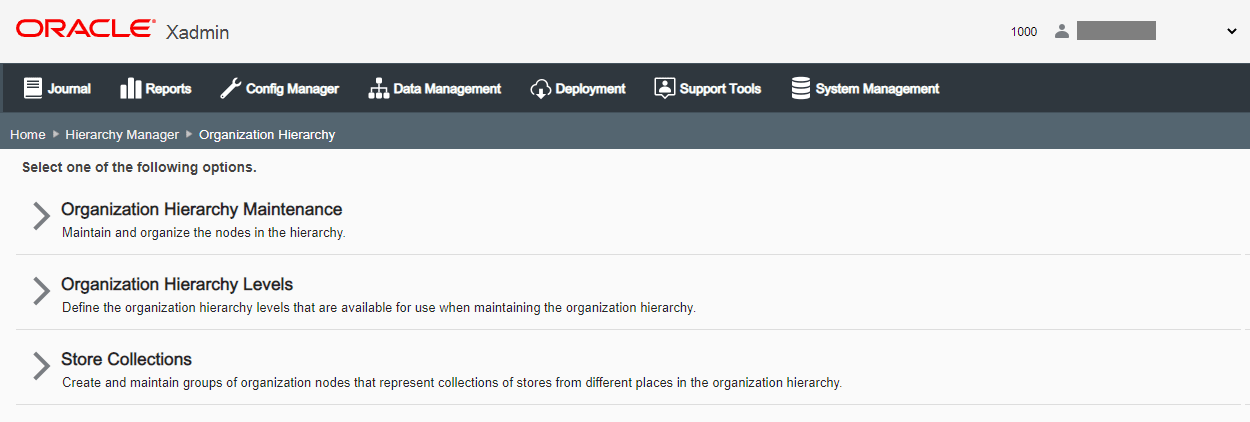Select Organization Hierarchy Levels title

[177, 284]
